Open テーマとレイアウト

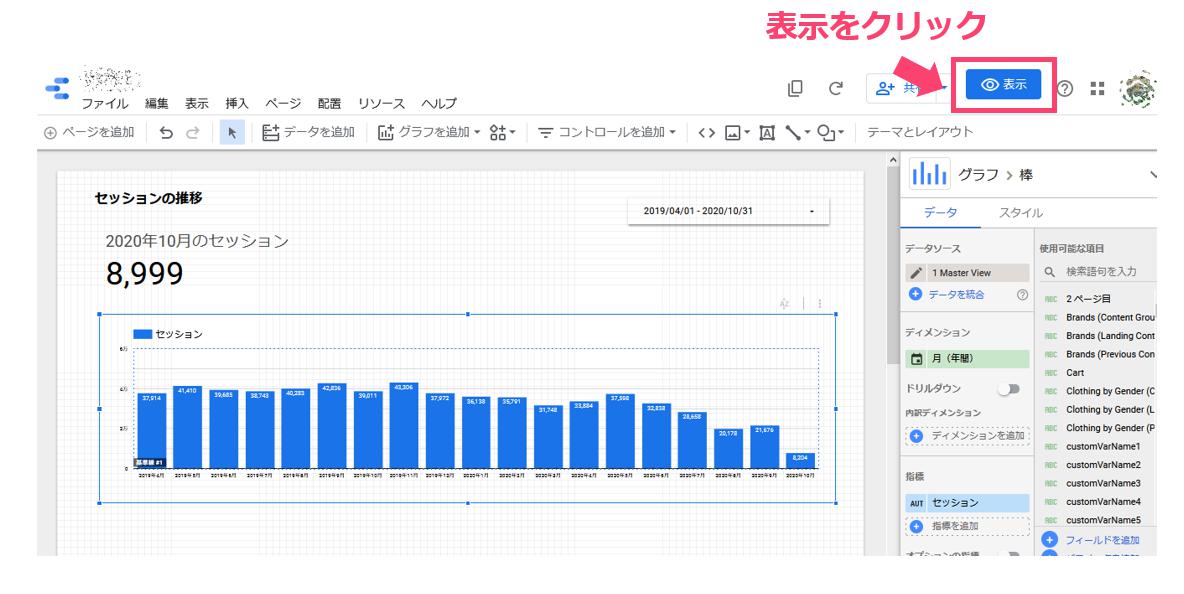(920, 132)
